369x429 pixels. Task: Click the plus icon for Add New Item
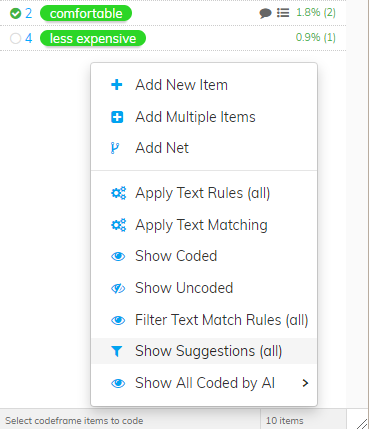pos(117,85)
